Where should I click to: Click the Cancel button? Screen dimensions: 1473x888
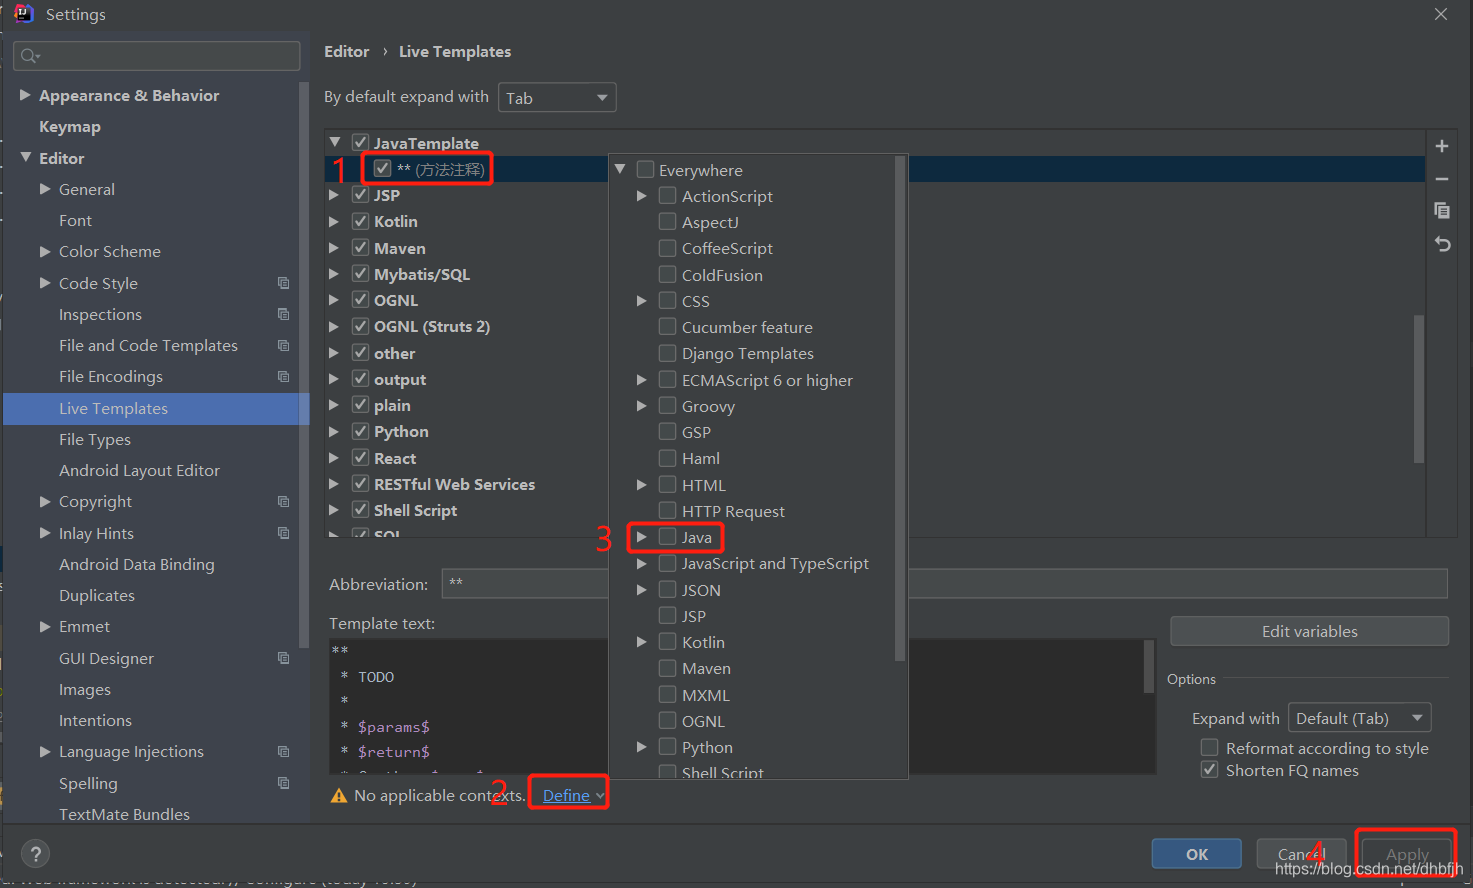pos(1301,854)
